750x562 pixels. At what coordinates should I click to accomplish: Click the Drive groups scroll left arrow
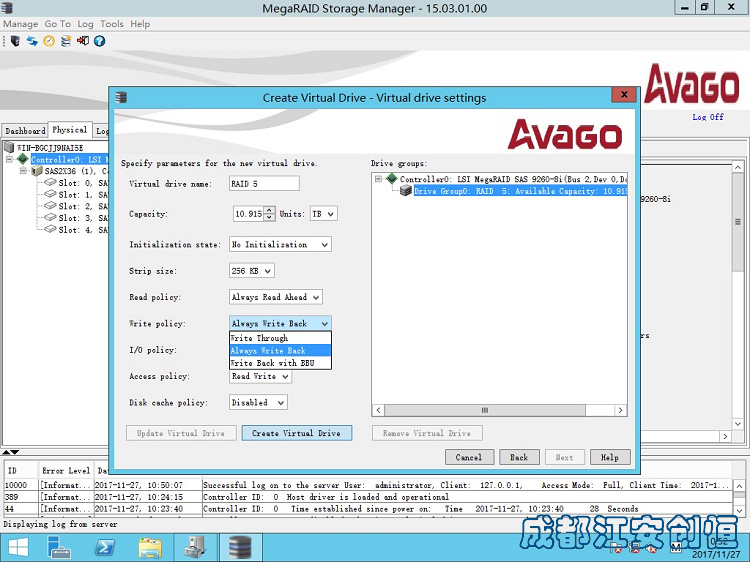point(378,410)
